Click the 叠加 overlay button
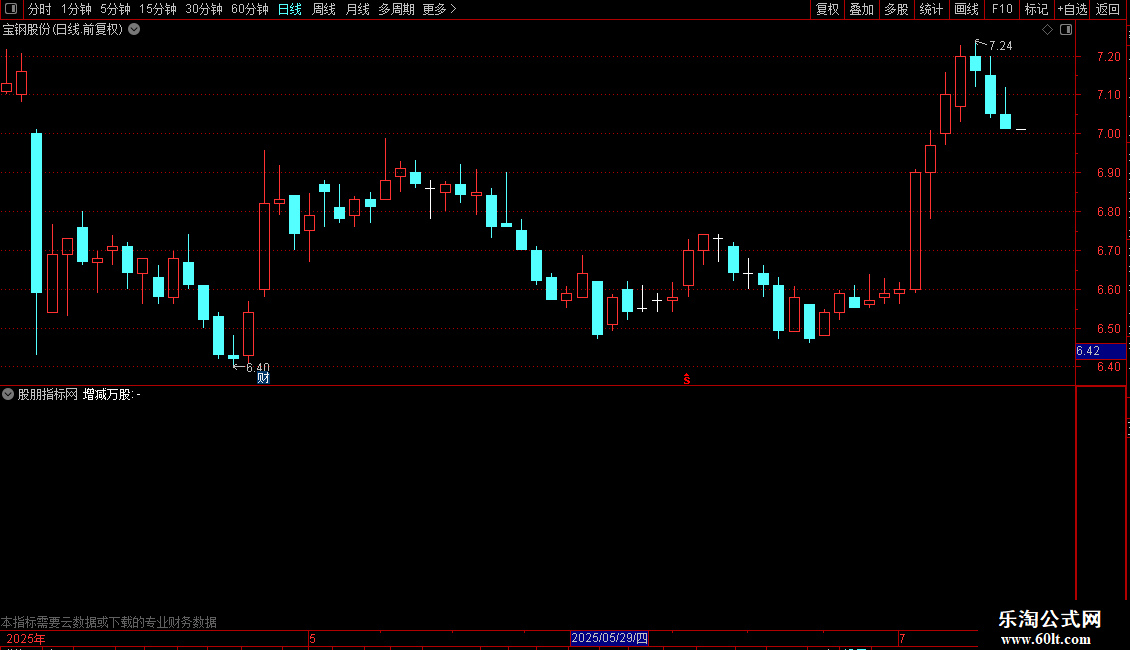This screenshot has height=650, width=1130. coord(861,9)
